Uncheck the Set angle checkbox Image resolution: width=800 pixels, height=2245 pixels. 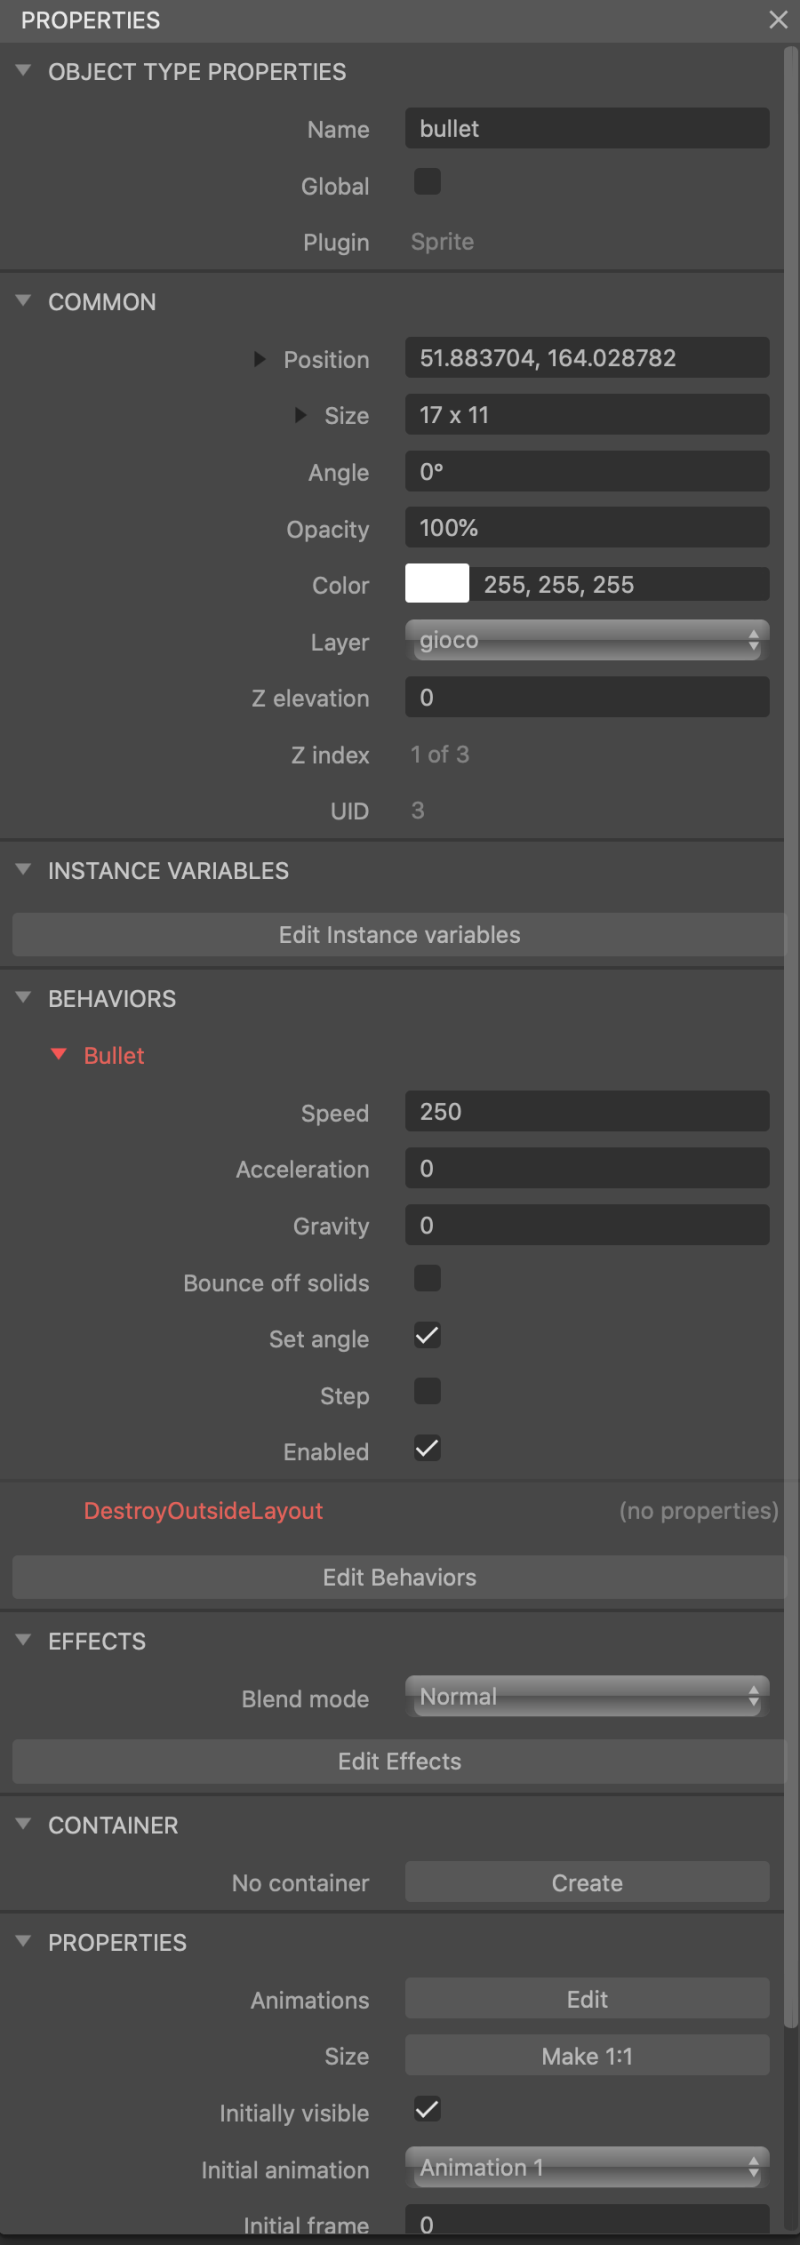(x=427, y=1336)
